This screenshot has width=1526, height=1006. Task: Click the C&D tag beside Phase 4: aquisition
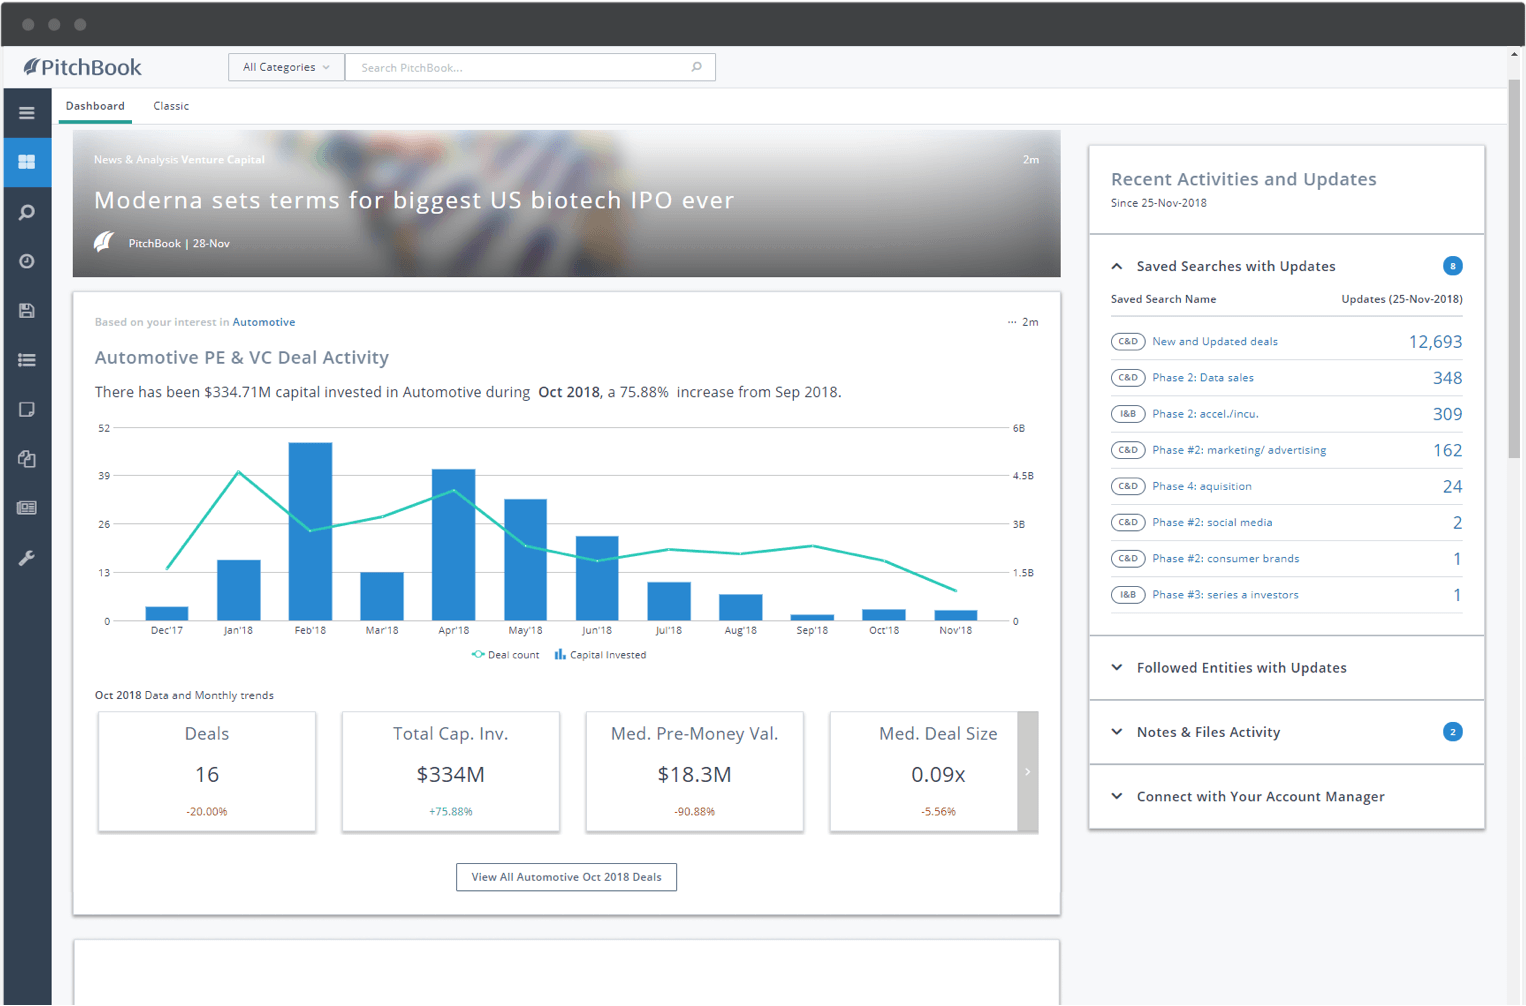[x=1128, y=486]
